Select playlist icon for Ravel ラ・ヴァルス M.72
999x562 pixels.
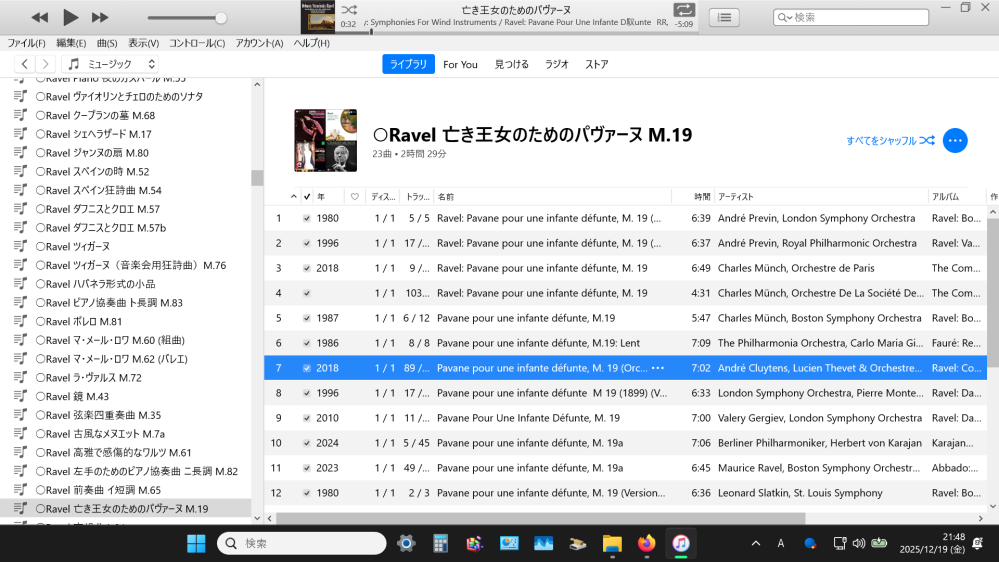(20, 377)
